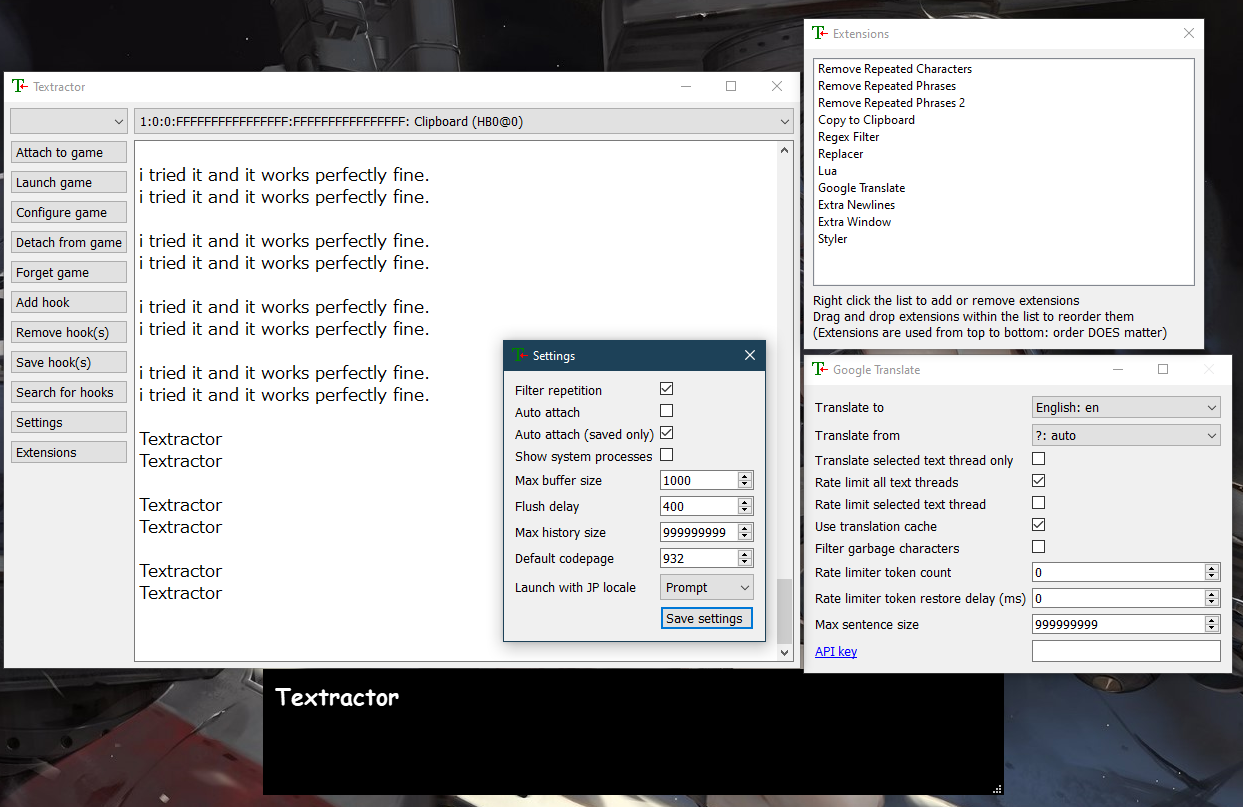Enable the Auto attach checkbox
1243x807 pixels.
point(667,410)
